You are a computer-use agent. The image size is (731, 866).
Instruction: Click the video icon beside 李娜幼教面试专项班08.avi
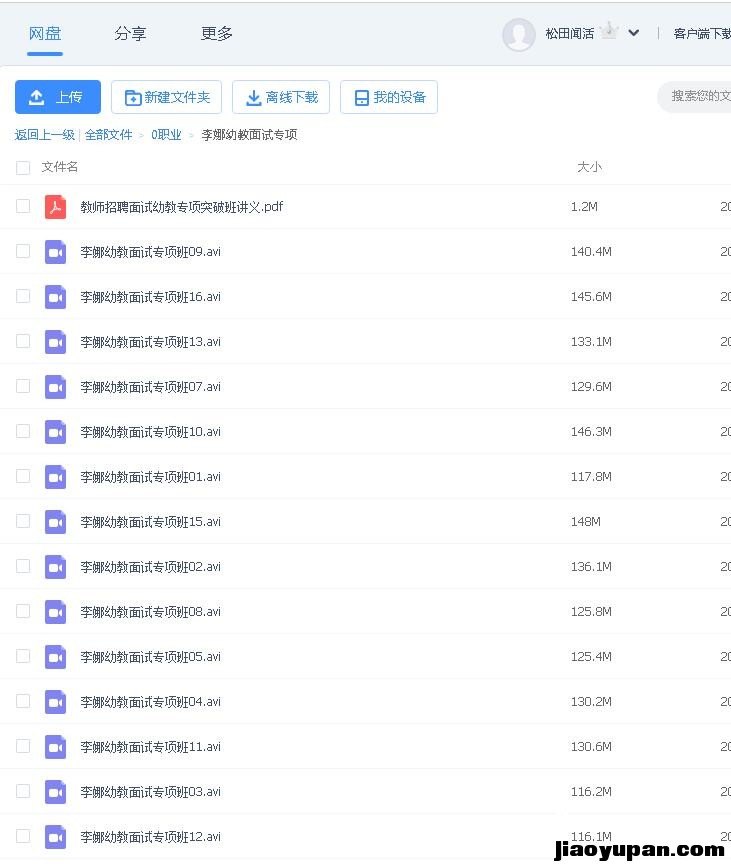tap(55, 612)
